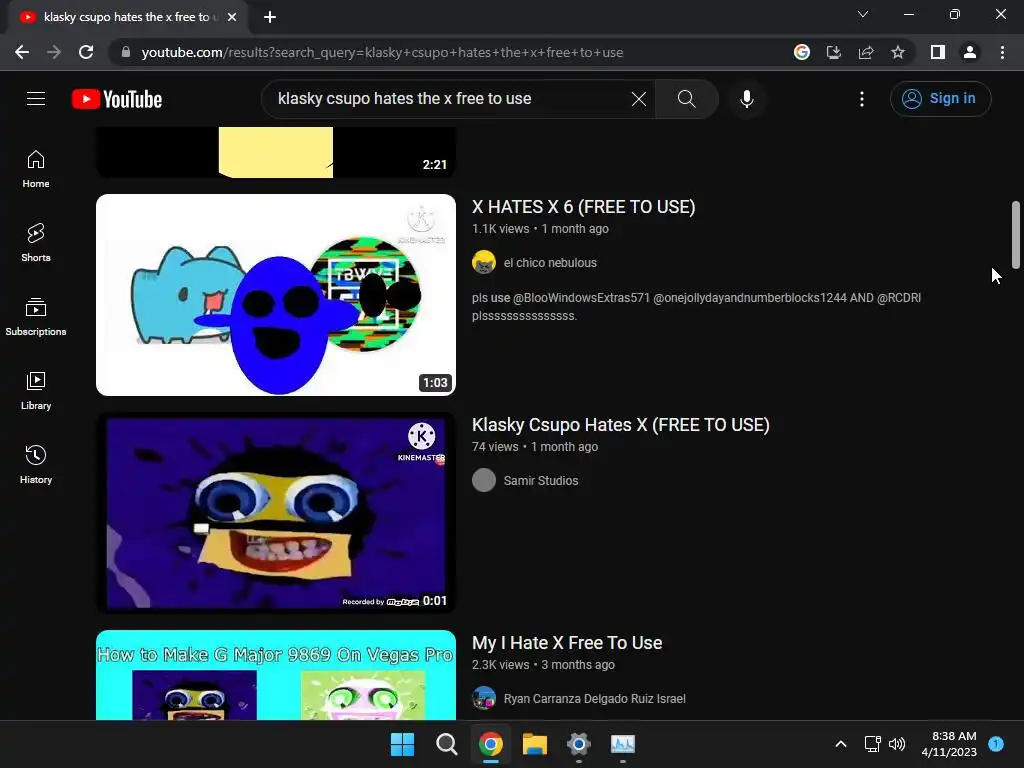The image size is (1024, 768).
Task: Go to Home in the sidebar
Action: (36, 169)
